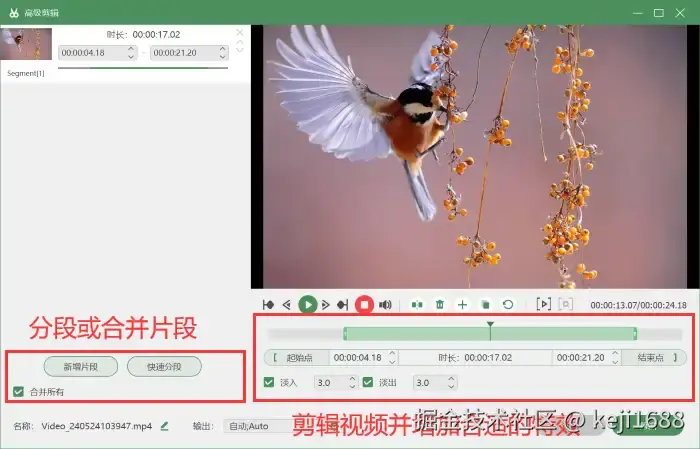Click the file name Video_240524103947.mp4
This screenshot has height=449, width=700.
(x=97, y=426)
